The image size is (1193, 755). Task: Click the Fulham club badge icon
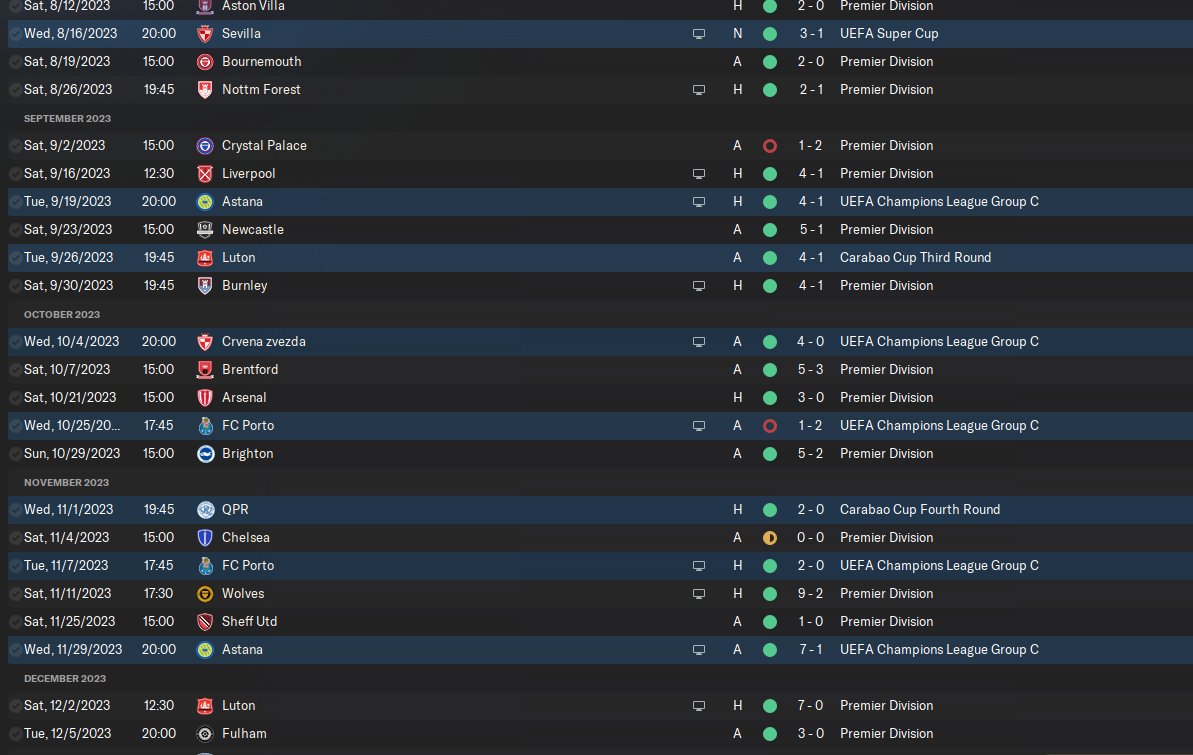(x=205, y=734)
